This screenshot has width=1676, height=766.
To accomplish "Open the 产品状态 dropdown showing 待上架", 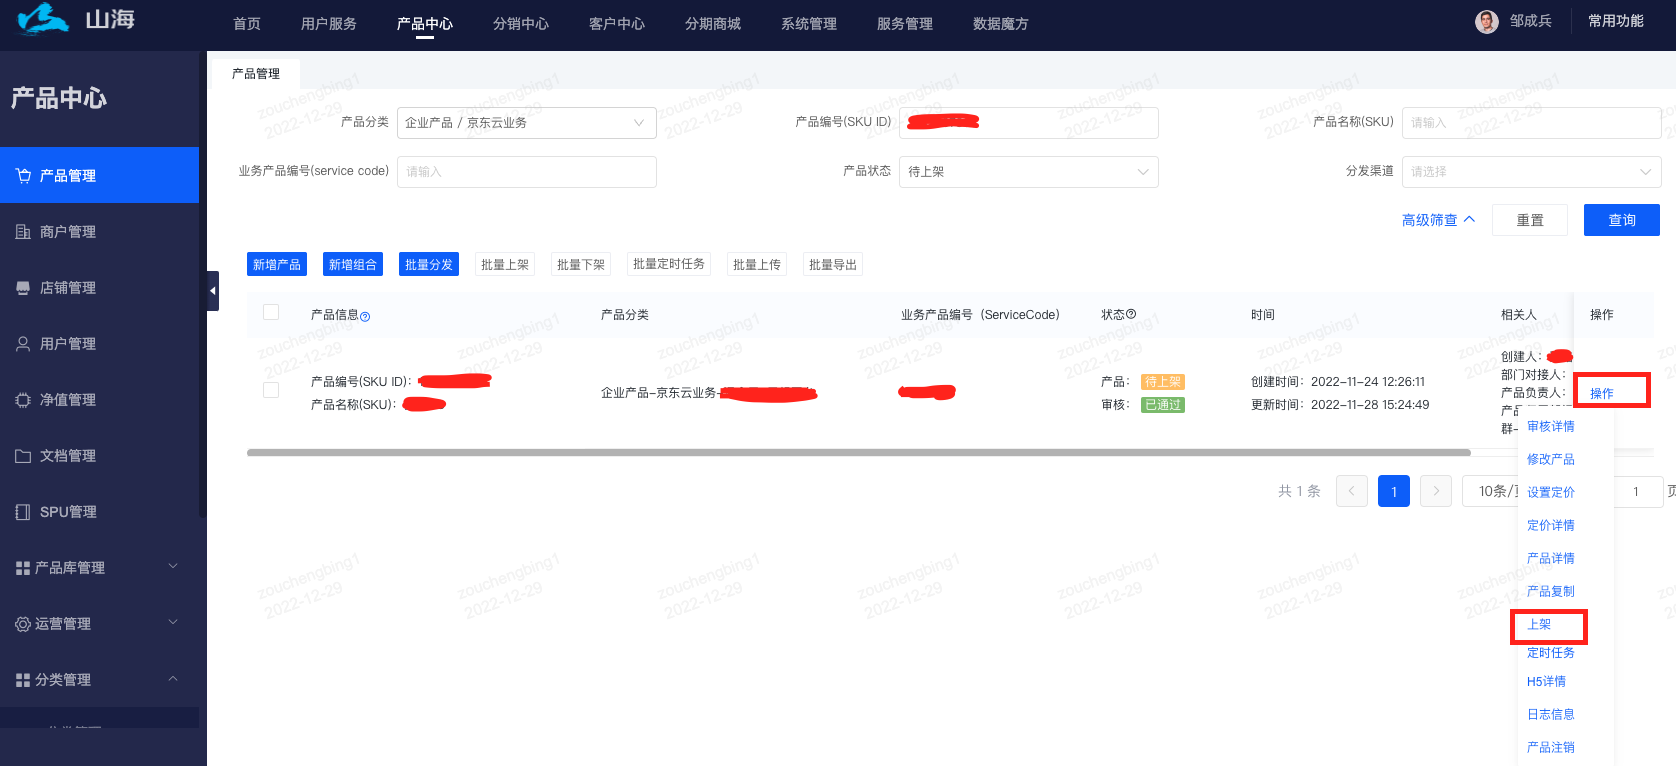I will [x=1029, y=172].
